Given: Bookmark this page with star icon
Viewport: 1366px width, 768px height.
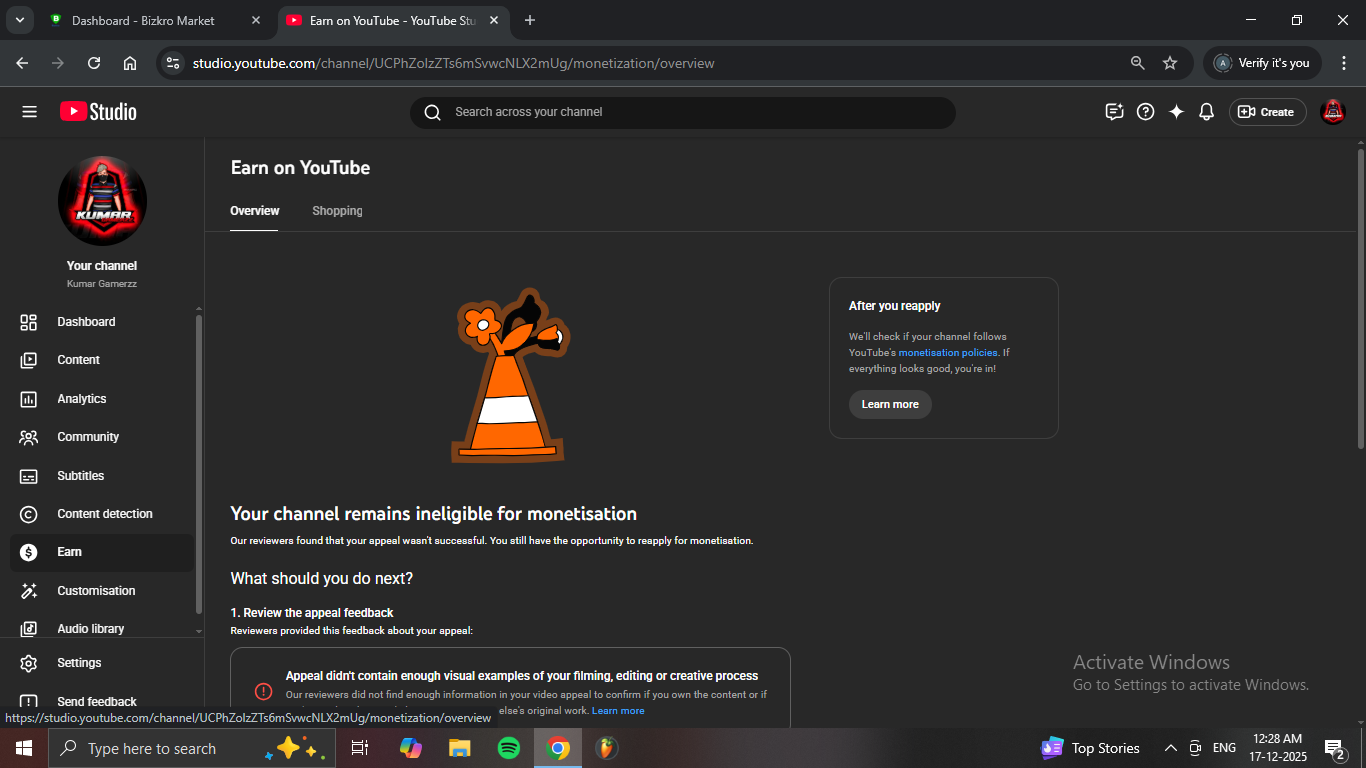Looking at the screenshot, I should [1170, 63].
